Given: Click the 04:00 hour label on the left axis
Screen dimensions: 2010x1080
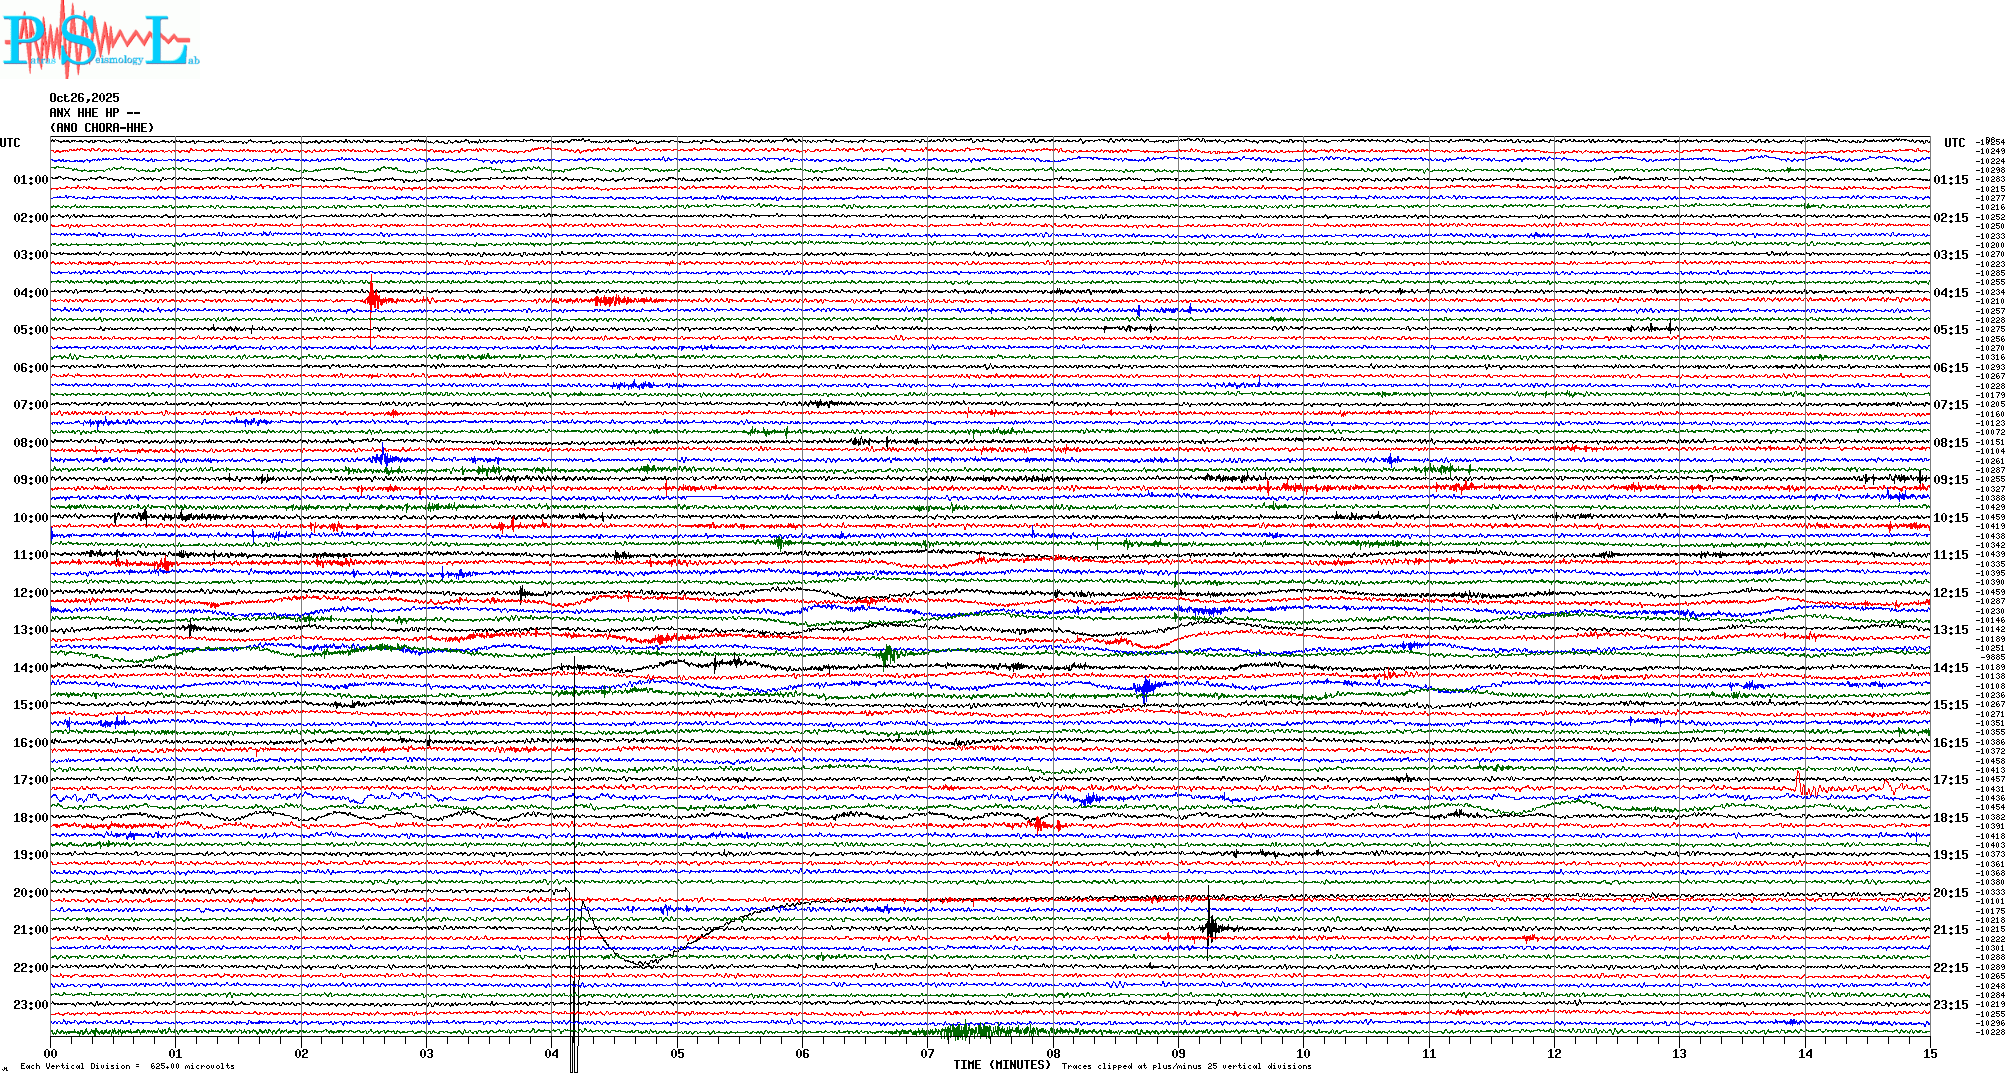Looking at the screenshot, I should [x=30, y=293].
